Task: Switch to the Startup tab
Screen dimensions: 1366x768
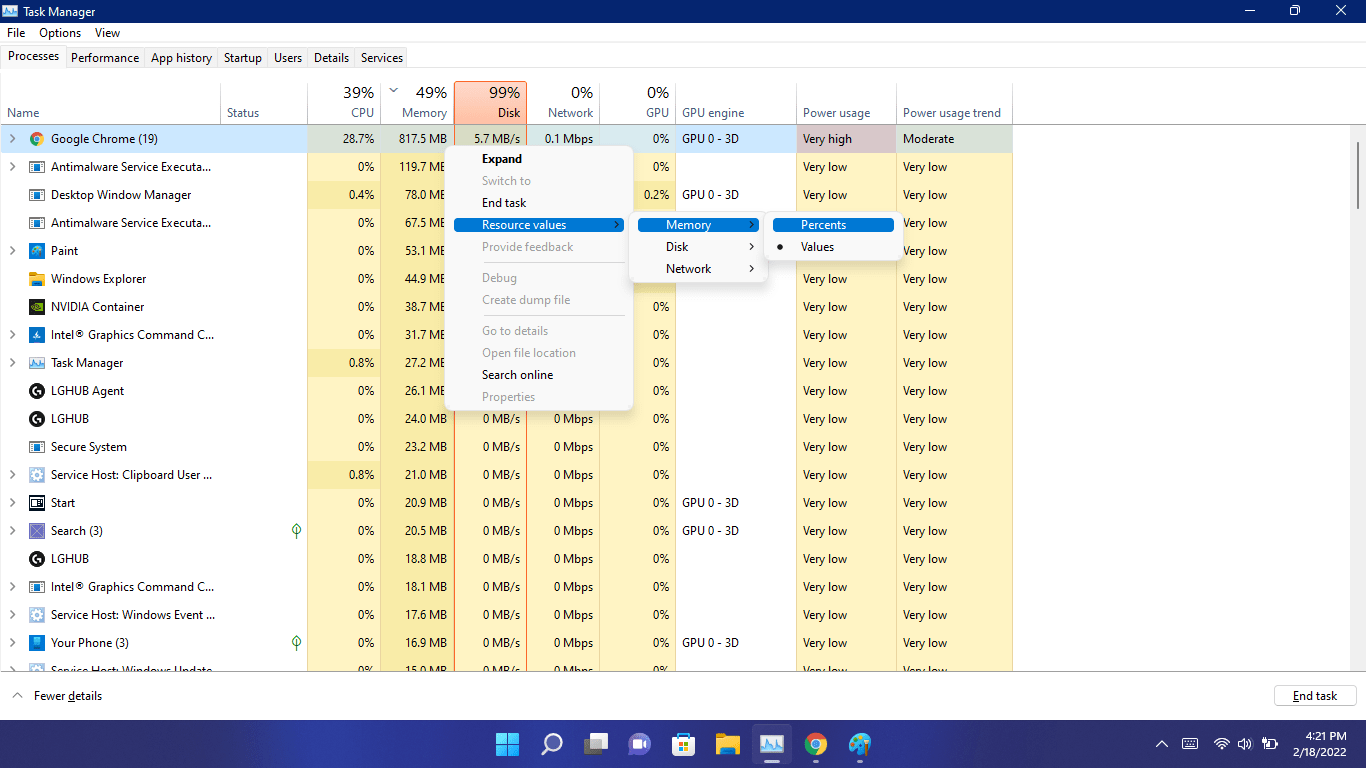Action: coord(243,58)
